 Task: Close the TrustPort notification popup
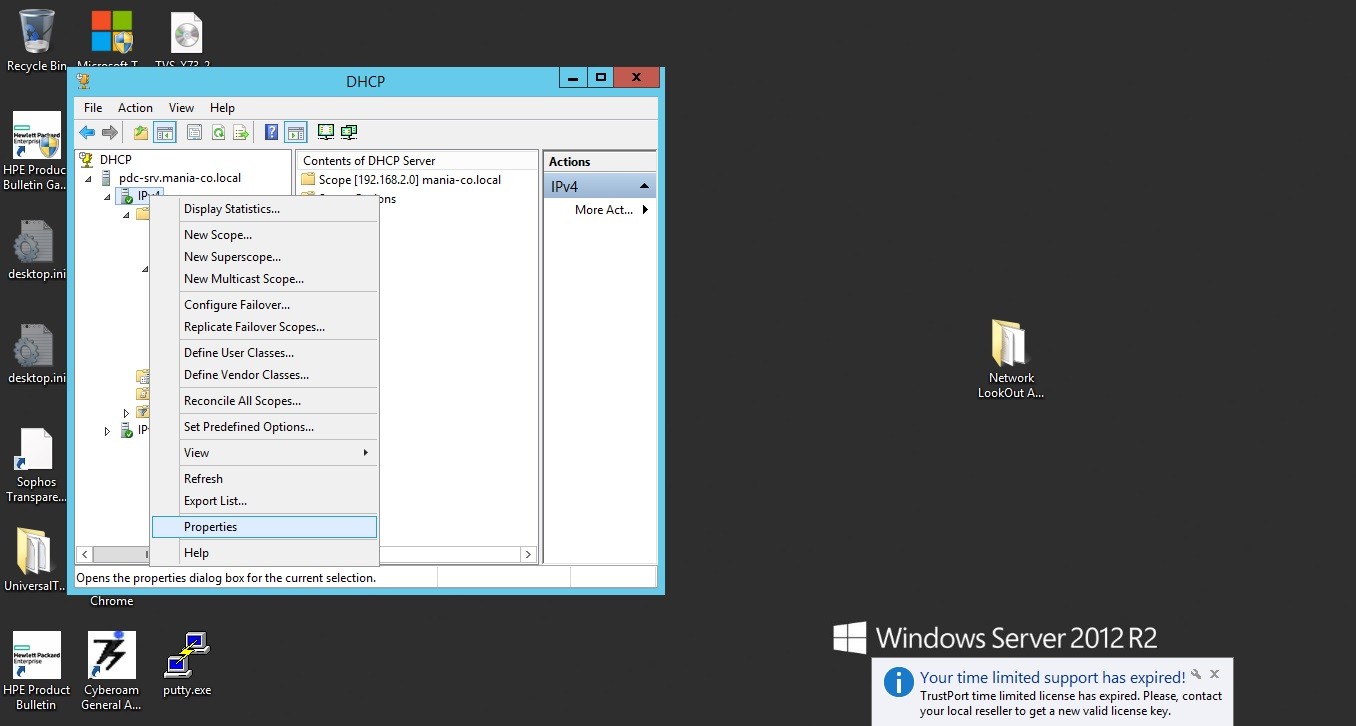[1214, 675]
